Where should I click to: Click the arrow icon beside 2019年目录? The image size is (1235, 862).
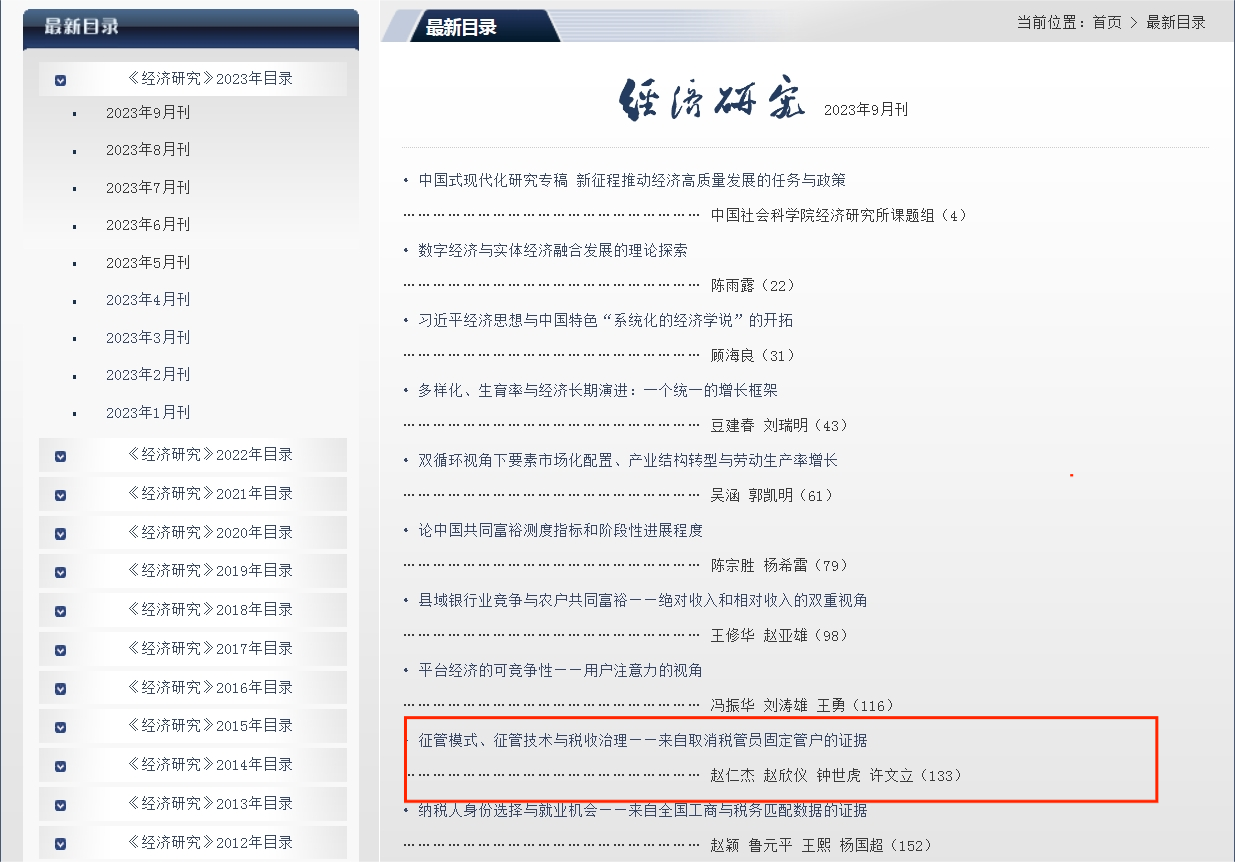pyautogui.click(x=61, y=572)
